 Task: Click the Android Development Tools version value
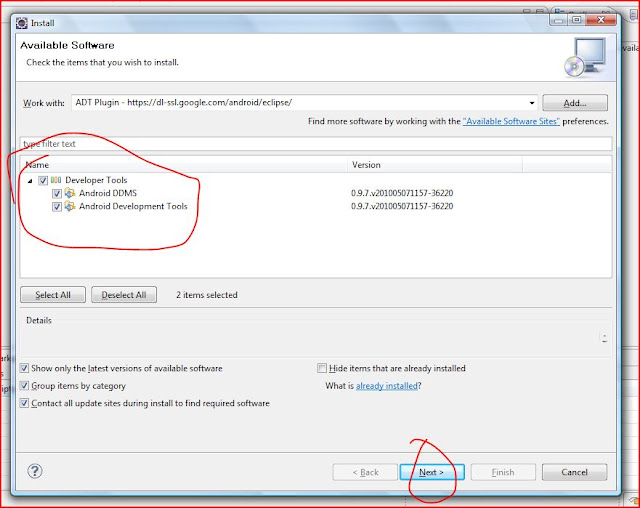click(x=402, y=206)
